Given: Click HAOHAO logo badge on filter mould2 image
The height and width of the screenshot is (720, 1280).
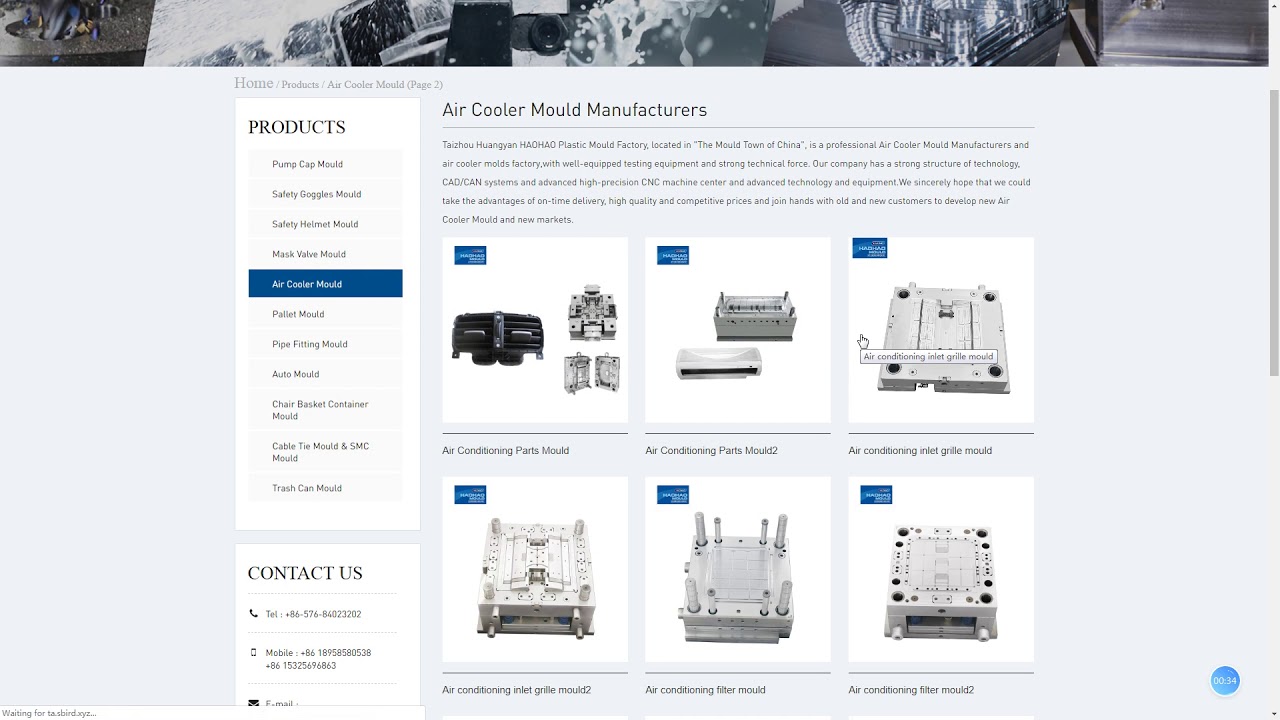Looking at the screenshot, I should tap(876, 495).
